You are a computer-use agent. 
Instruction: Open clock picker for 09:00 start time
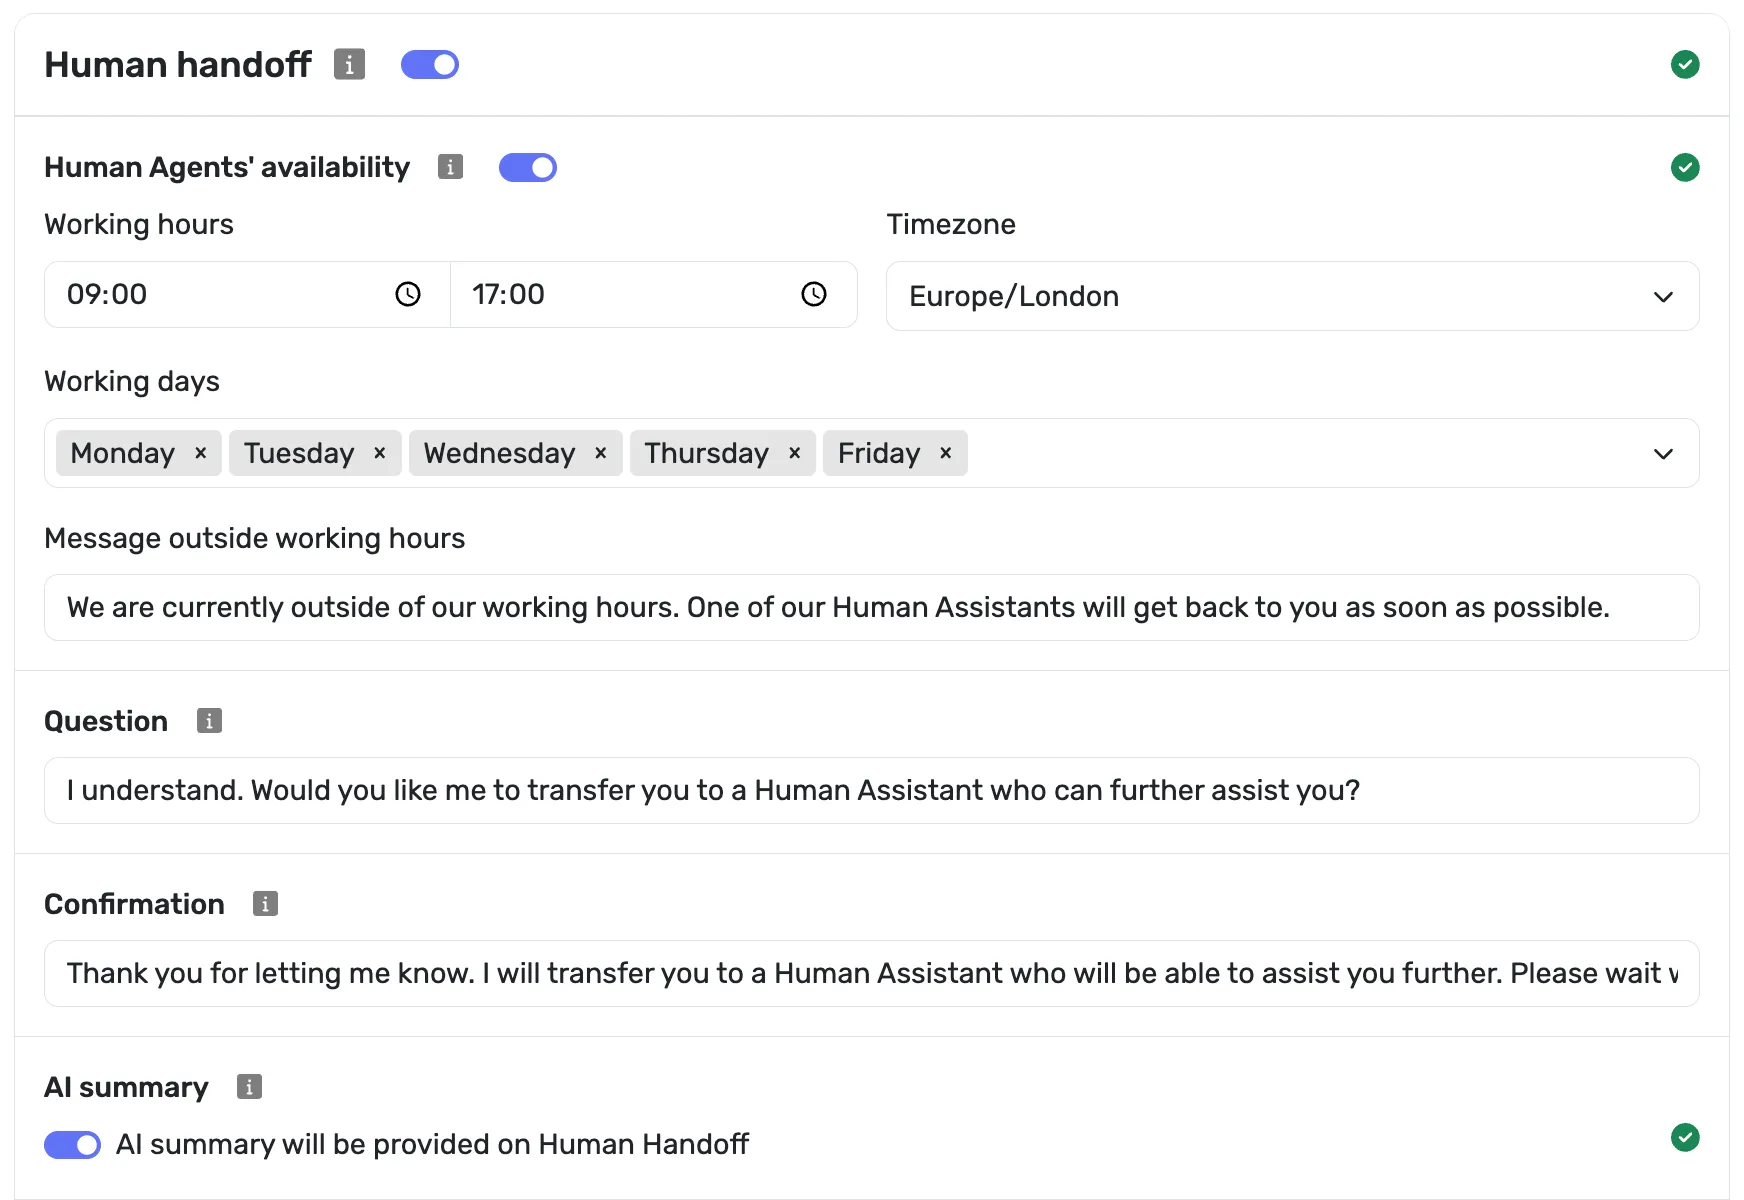[408, 294]
